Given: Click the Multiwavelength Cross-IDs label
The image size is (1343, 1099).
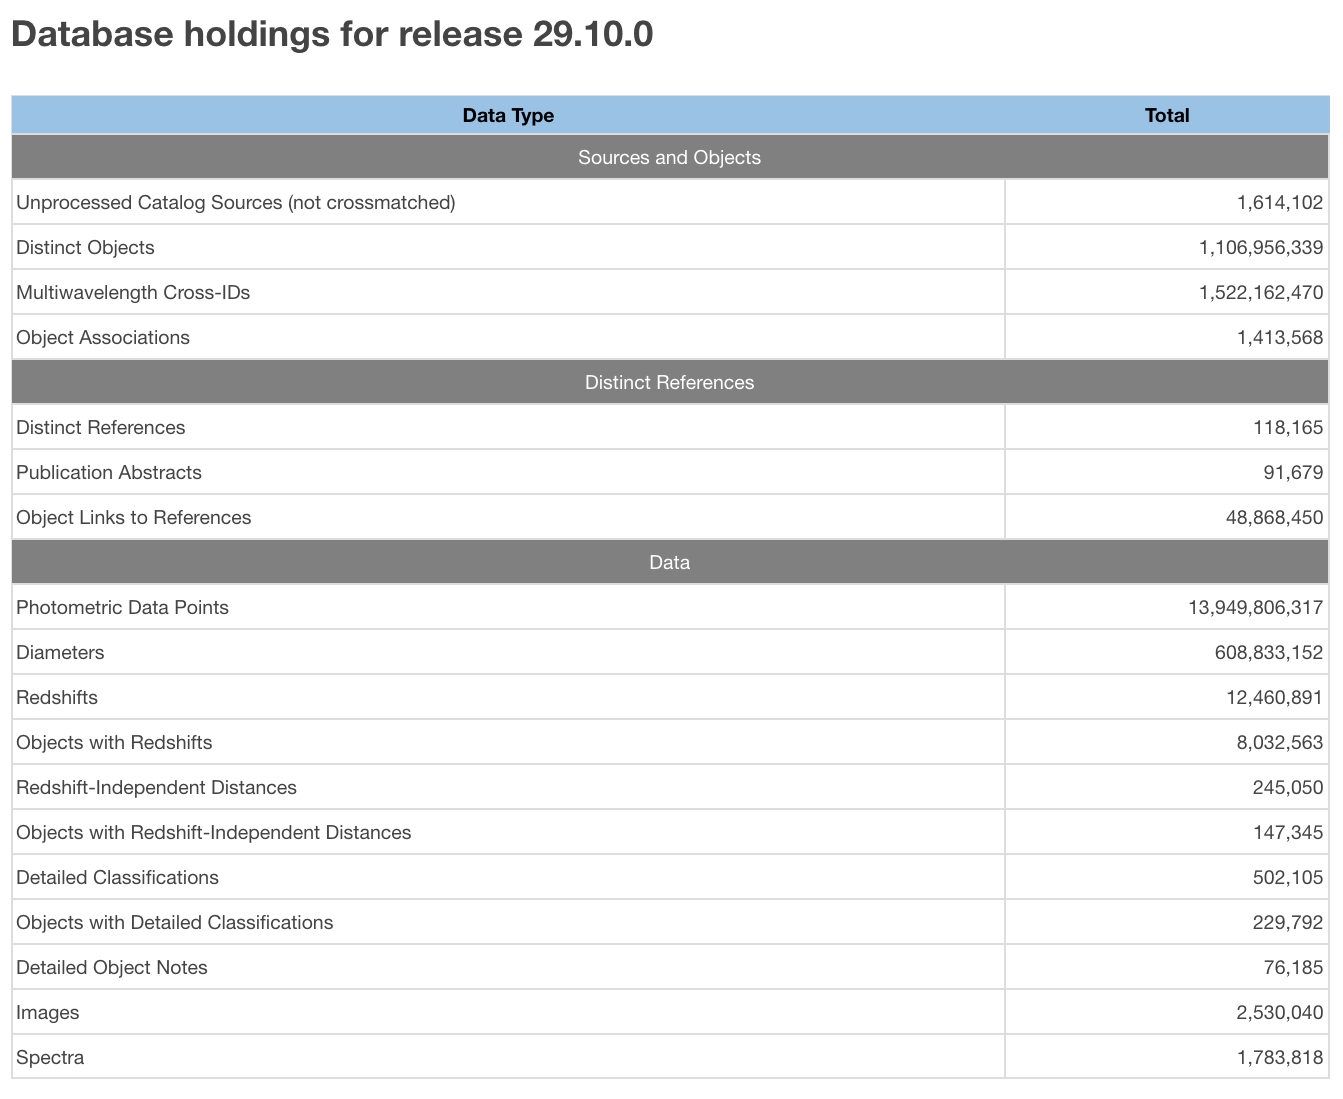Looking at the screenshot, I should [133, 292].
